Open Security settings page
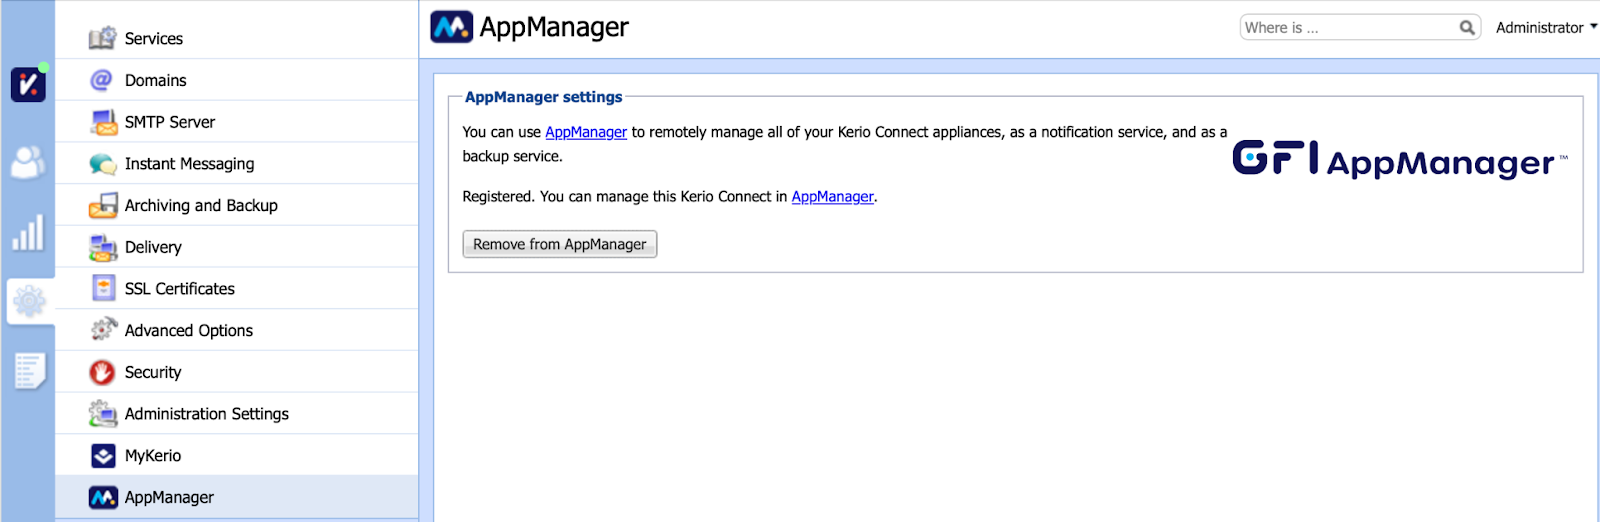The width and height of the screenshot is (1600, 522). [236, 372]
